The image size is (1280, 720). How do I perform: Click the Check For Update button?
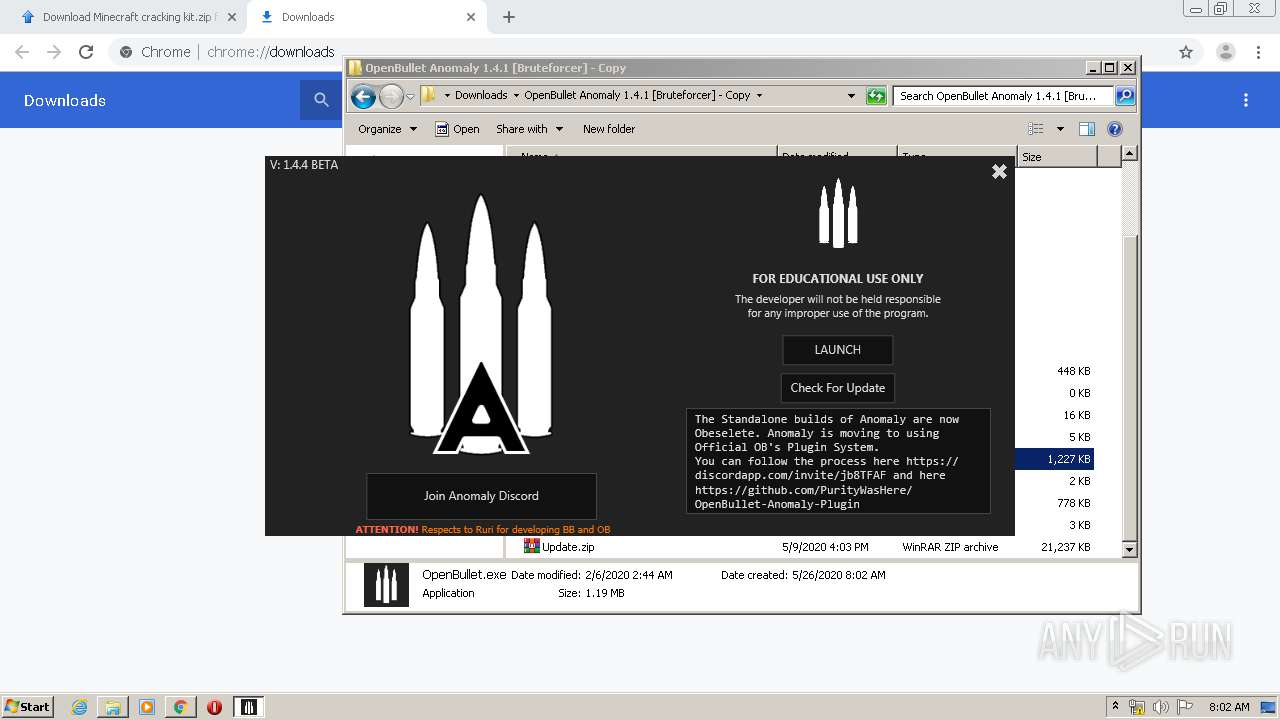(x=837, y=388)
